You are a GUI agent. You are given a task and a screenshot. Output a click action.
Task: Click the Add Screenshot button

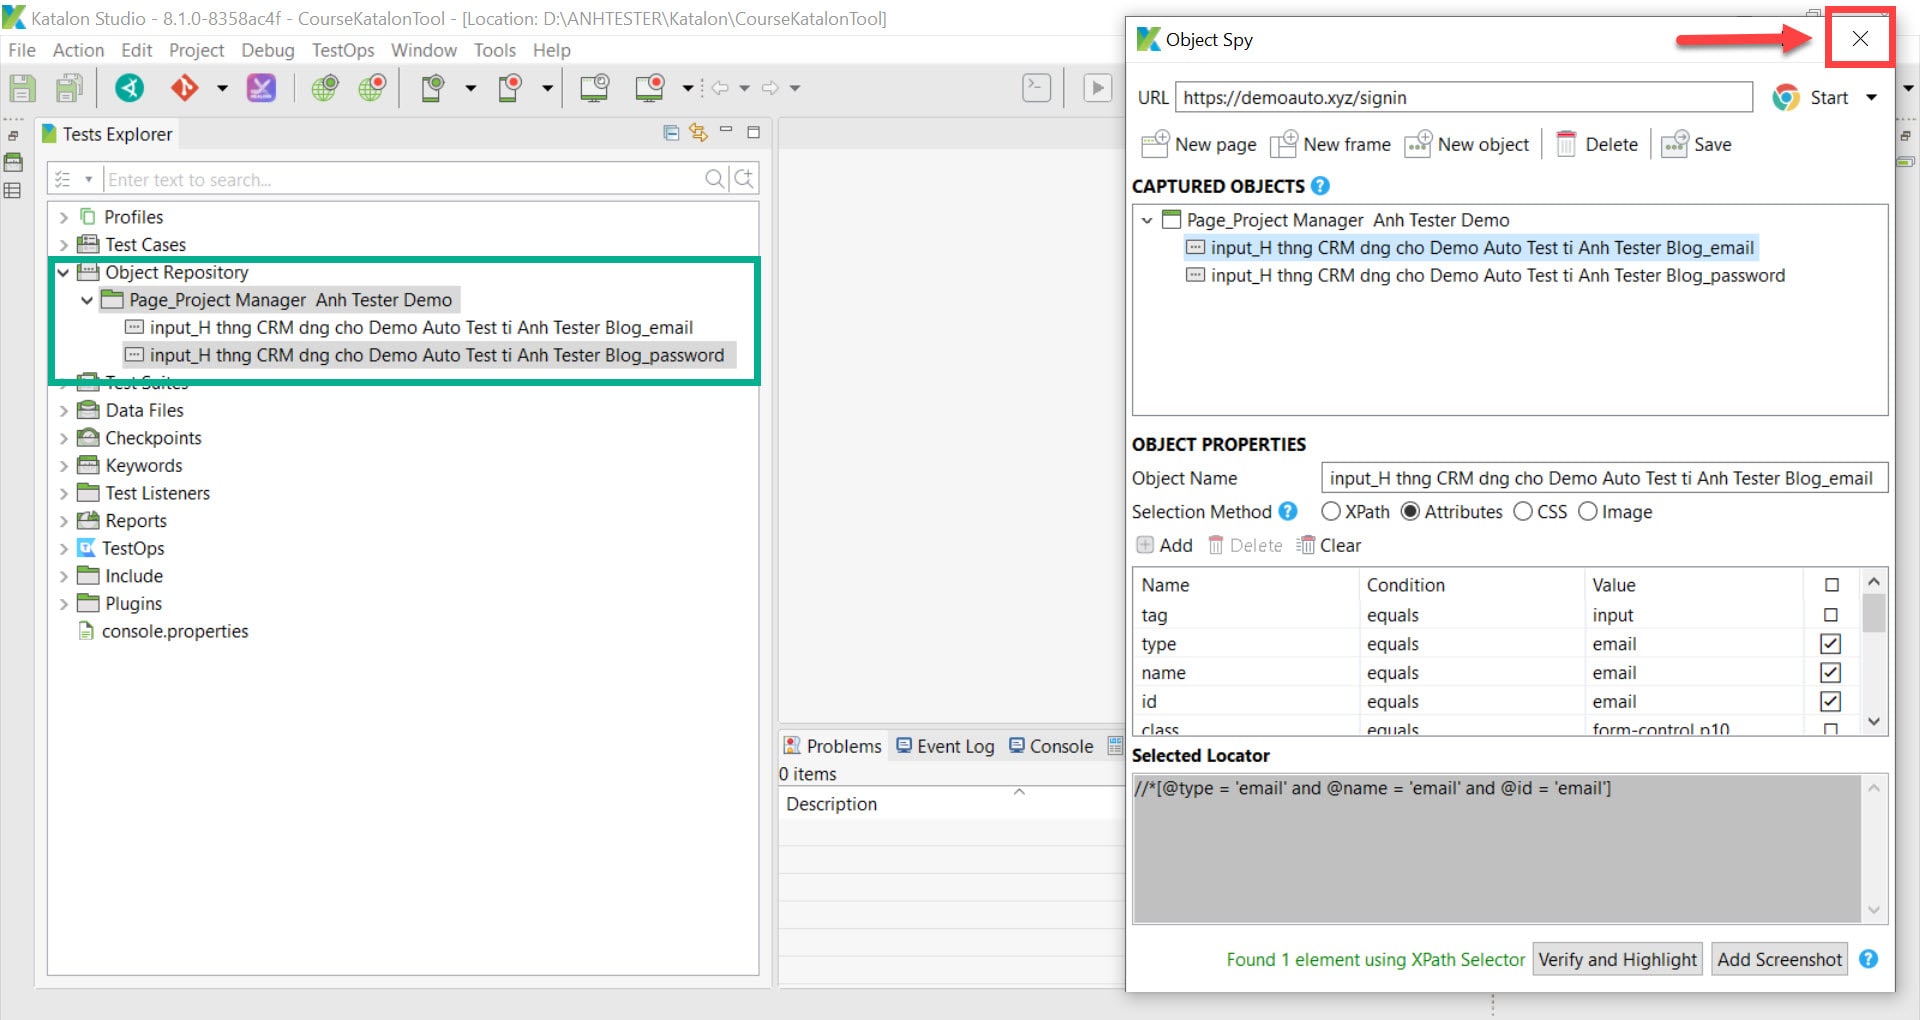(x=1779, y=960)
